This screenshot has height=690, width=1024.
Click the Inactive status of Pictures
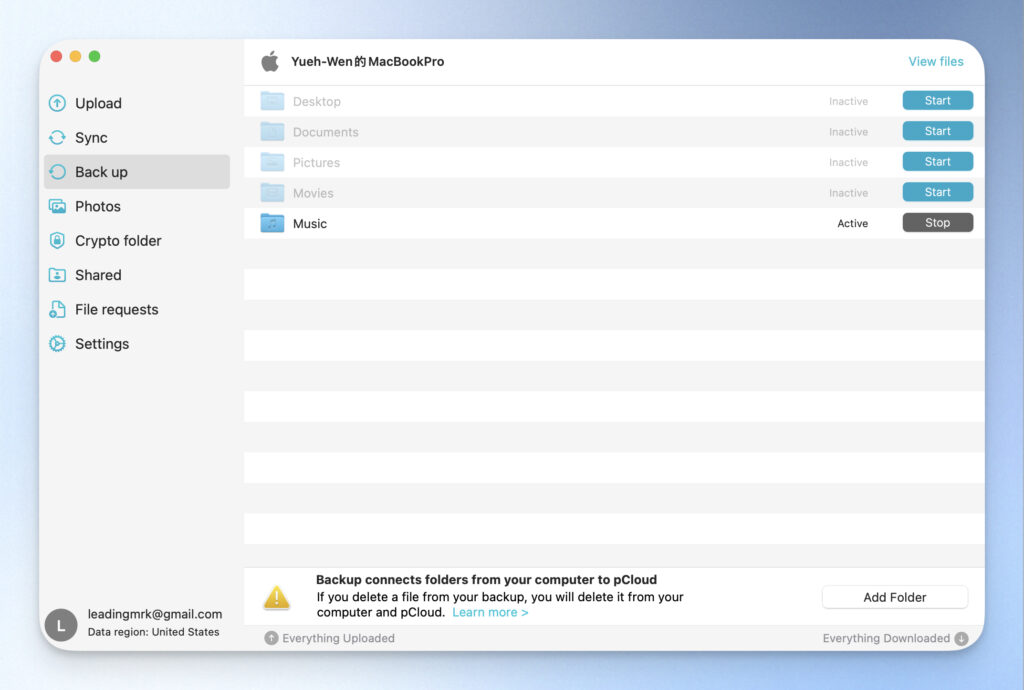[x=848, y=163]
